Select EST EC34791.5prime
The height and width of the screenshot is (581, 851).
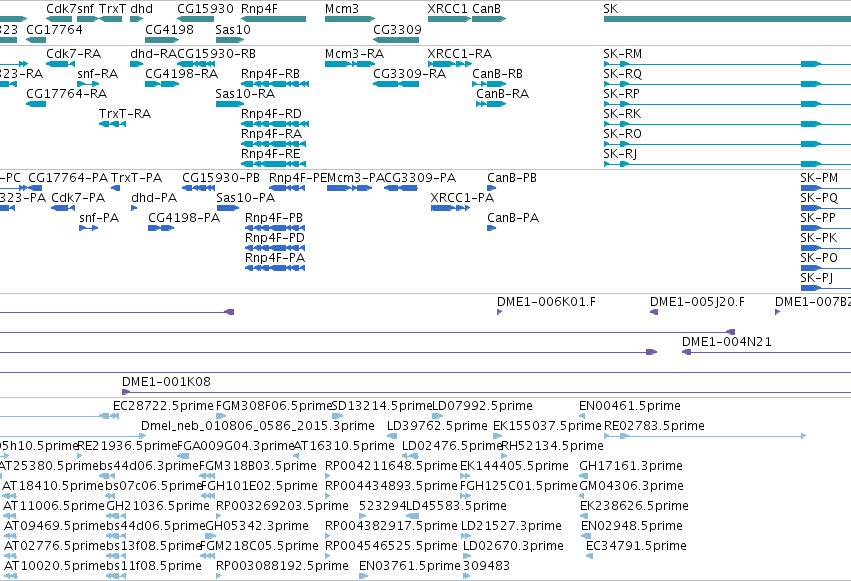coord(636,546)
